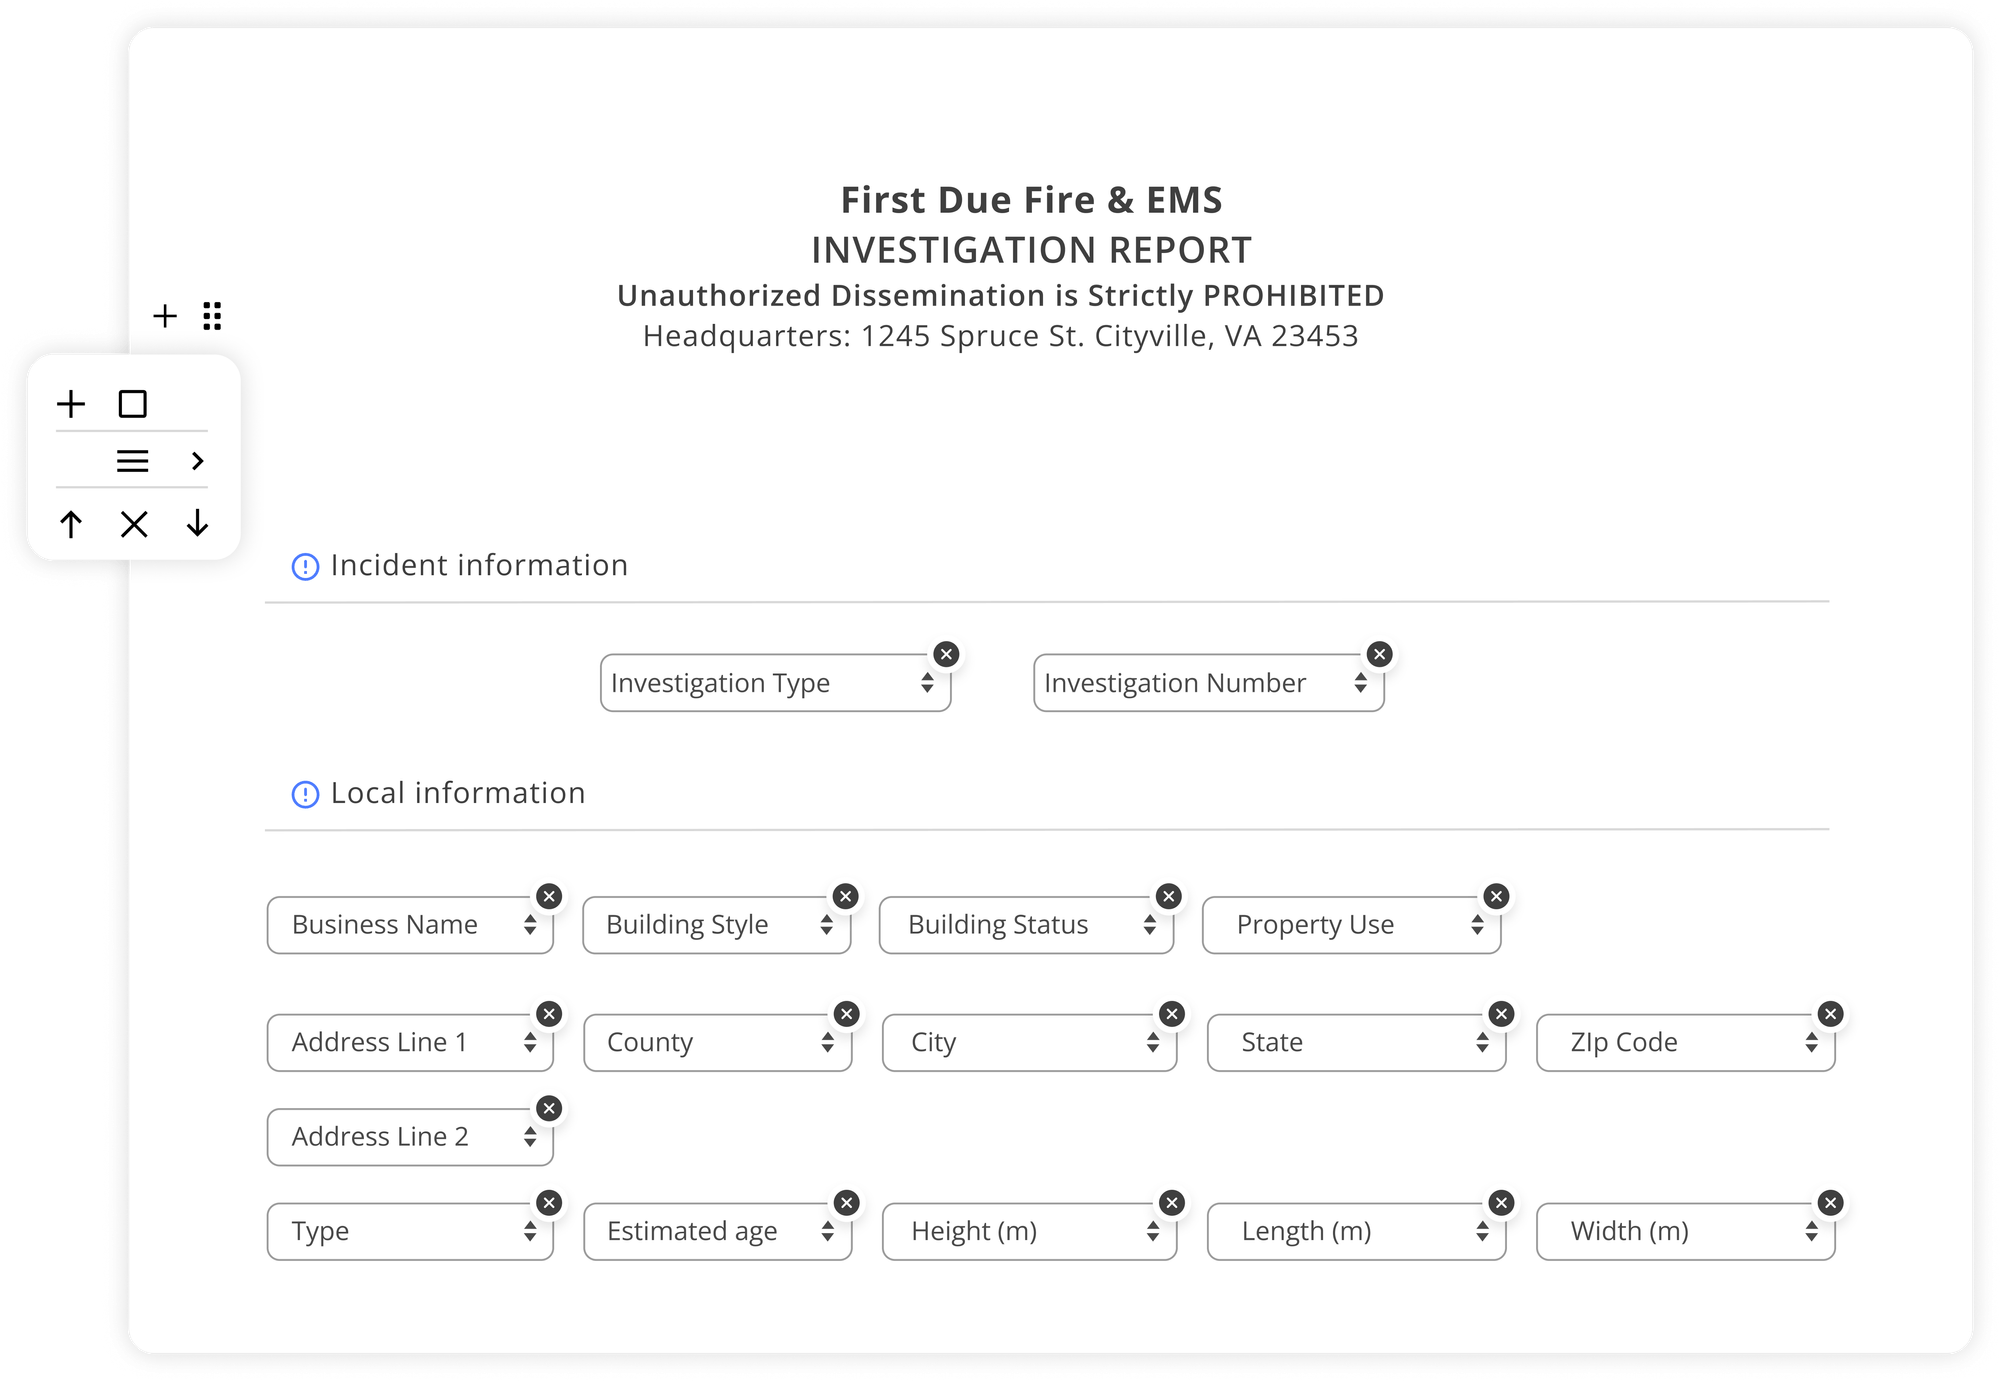Remove the ZIp Code field

click(1830, 1014)
